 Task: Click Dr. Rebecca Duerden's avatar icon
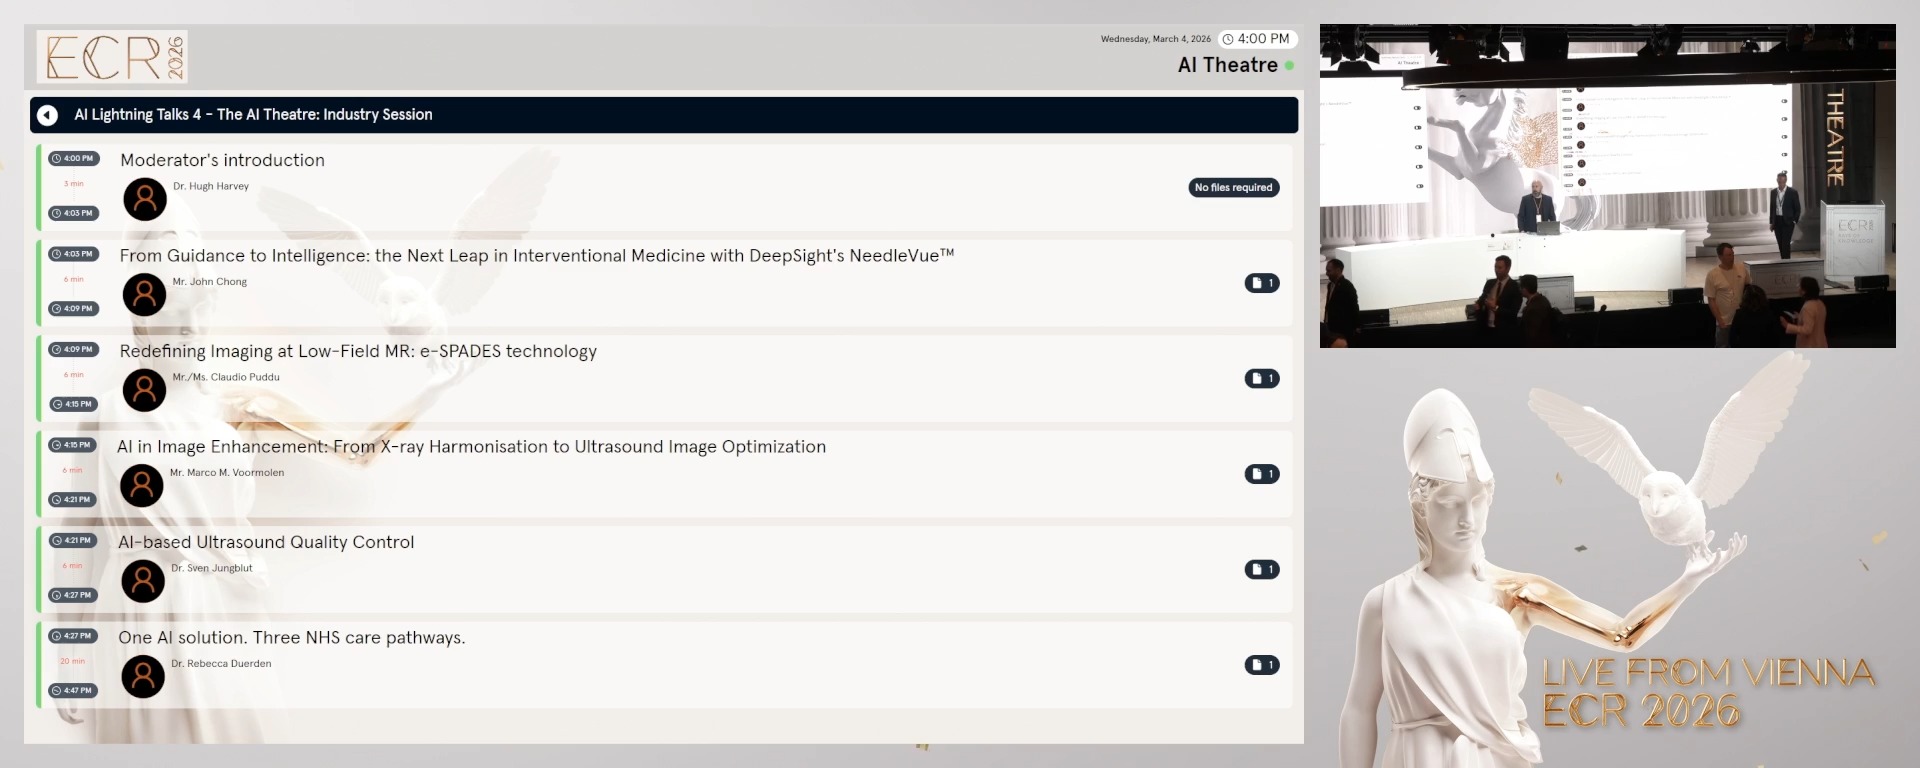[x=143, y=677]
